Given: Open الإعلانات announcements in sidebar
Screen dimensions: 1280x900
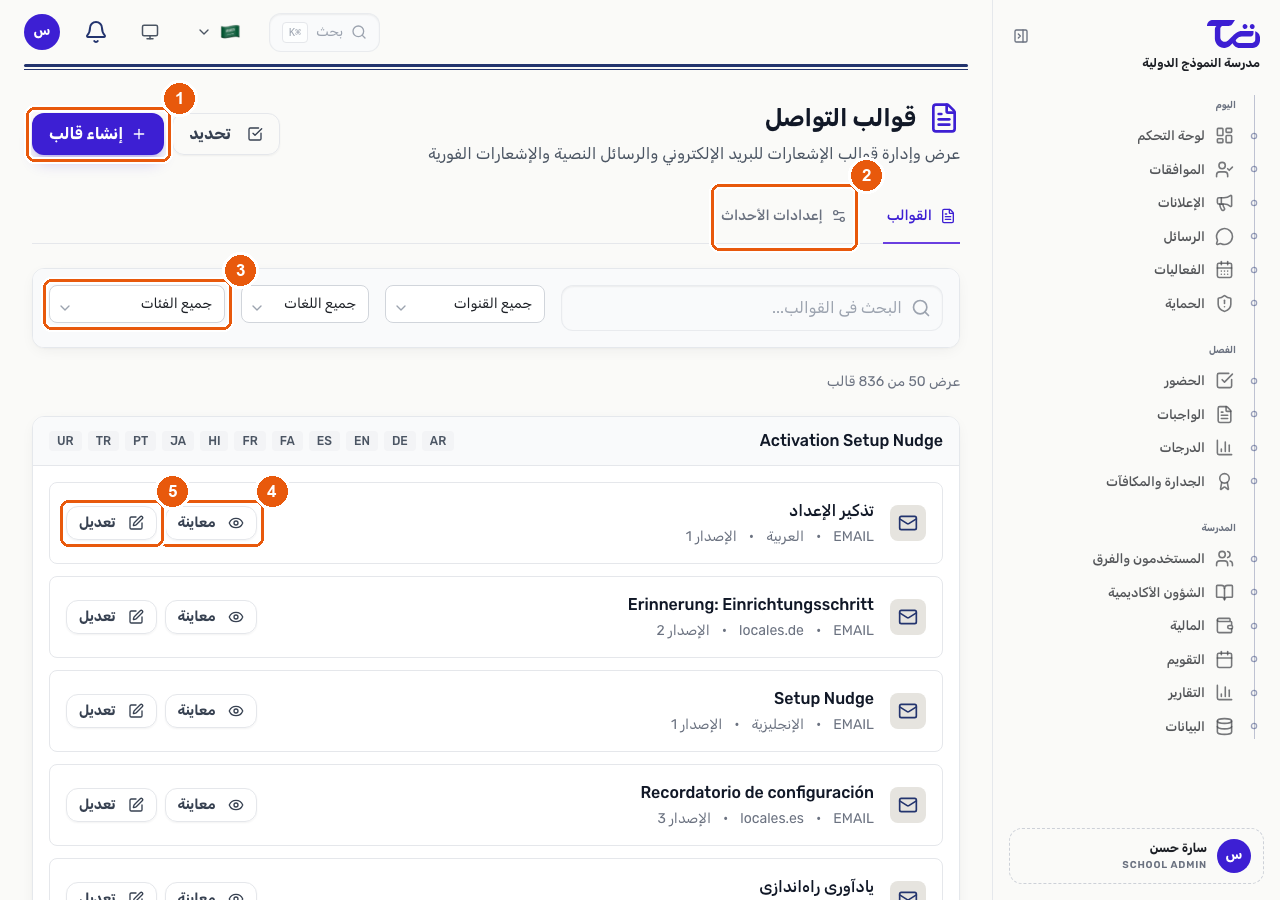Looking at the screenshot, I should [x=1195, y=203].
